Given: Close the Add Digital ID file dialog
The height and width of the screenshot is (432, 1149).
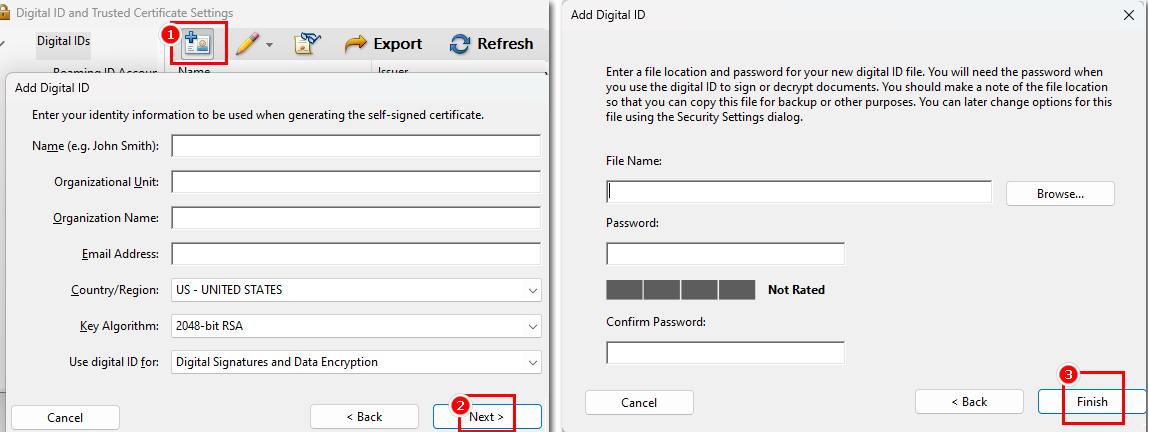Looking at the screenshot, I should click(x=1128, y=14).
